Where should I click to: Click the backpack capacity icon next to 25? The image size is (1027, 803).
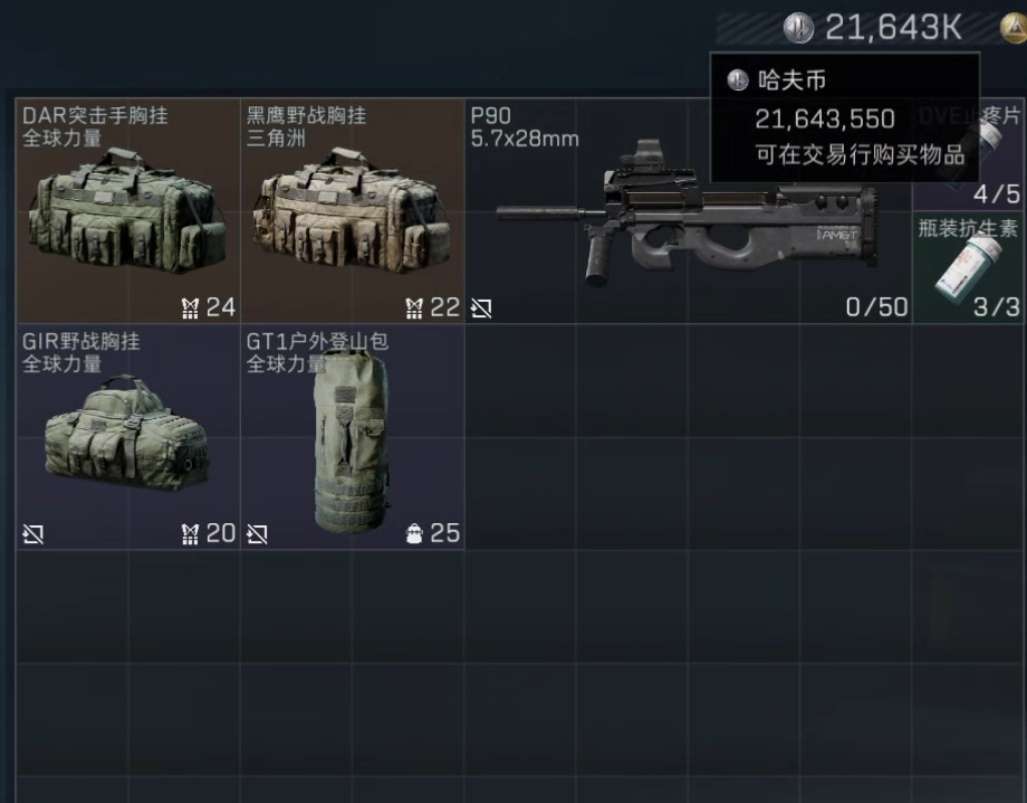point(415,534)
